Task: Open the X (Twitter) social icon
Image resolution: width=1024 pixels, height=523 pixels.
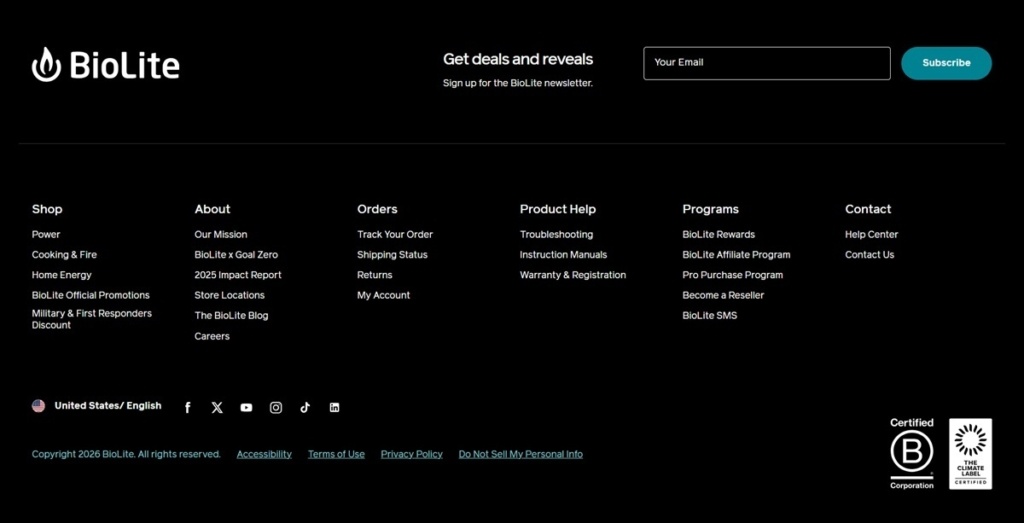Action: point(217,407)
